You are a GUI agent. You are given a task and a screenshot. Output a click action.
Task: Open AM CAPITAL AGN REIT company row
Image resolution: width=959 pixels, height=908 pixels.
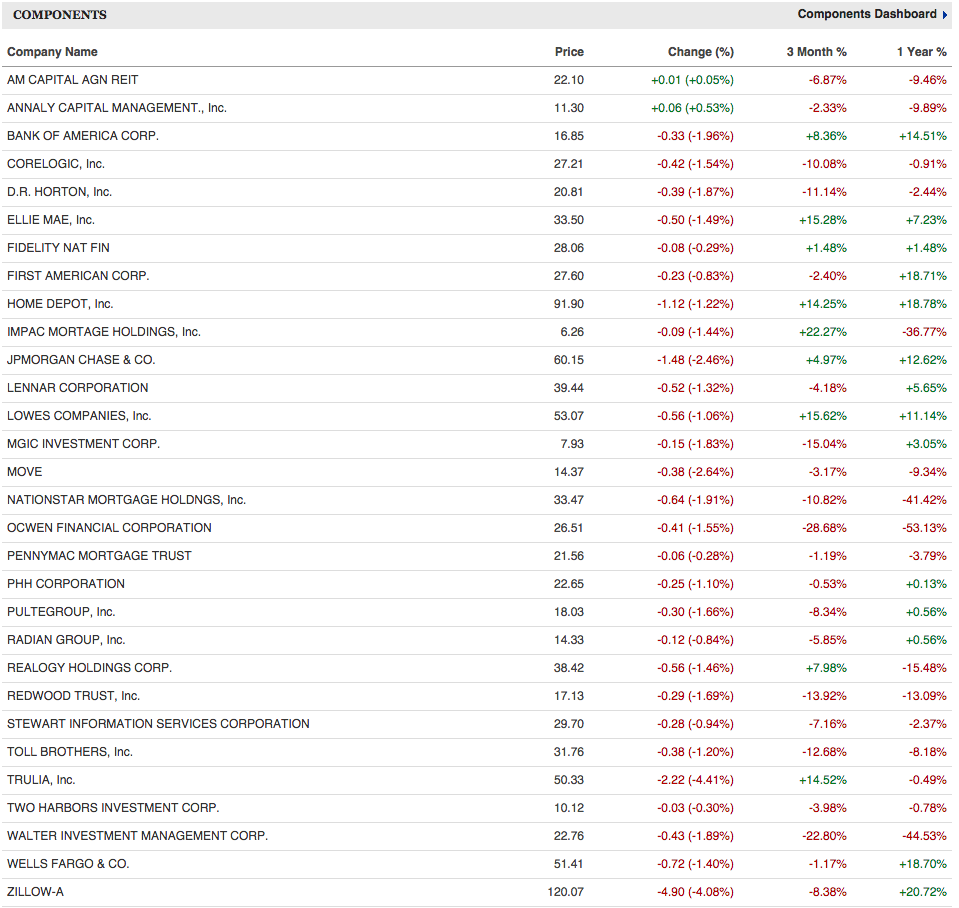pos(72,80)
